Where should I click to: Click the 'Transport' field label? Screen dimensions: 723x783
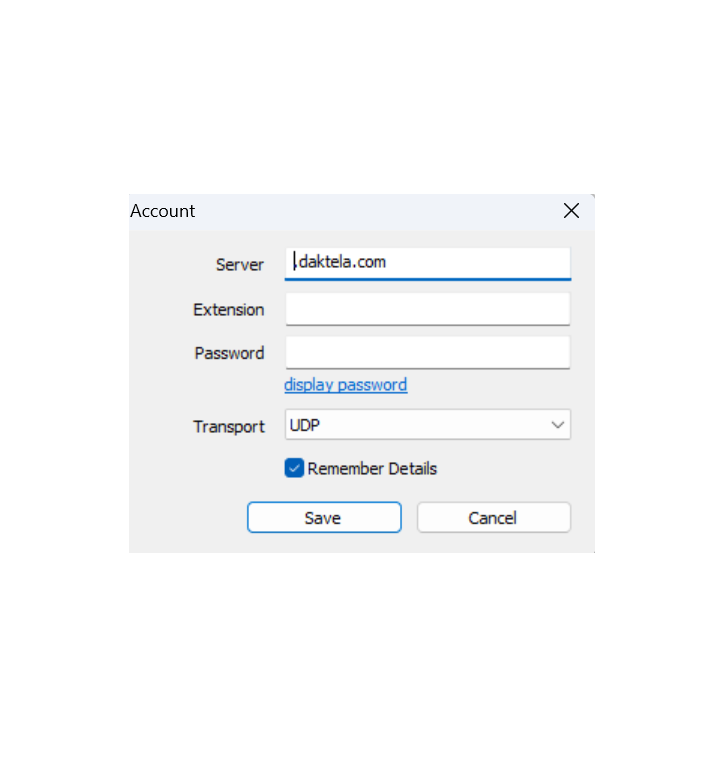229,427
